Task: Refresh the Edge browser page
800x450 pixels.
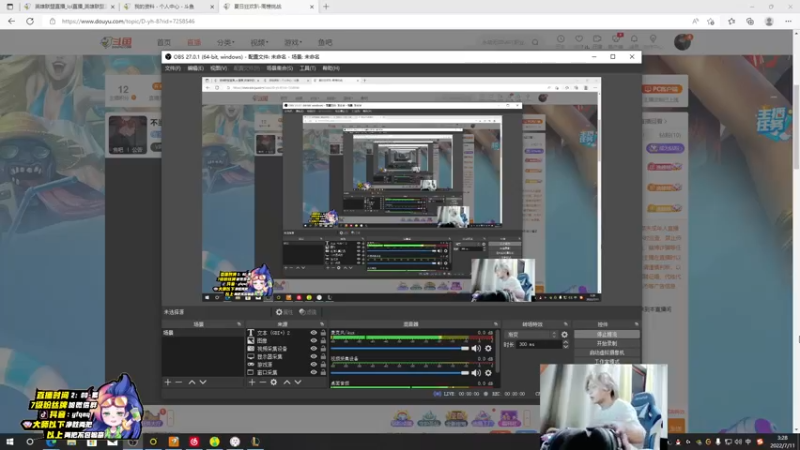Action: coord(30,21)
